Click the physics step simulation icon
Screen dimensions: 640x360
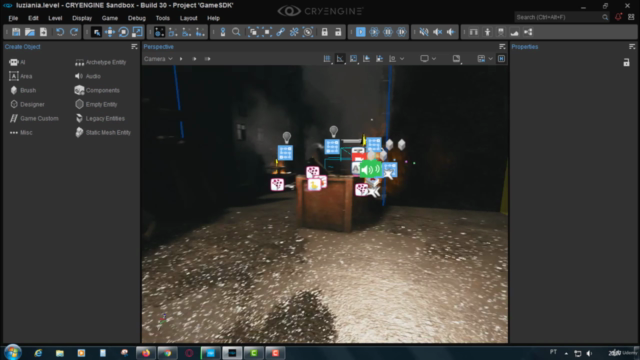(x=402, y=32)
